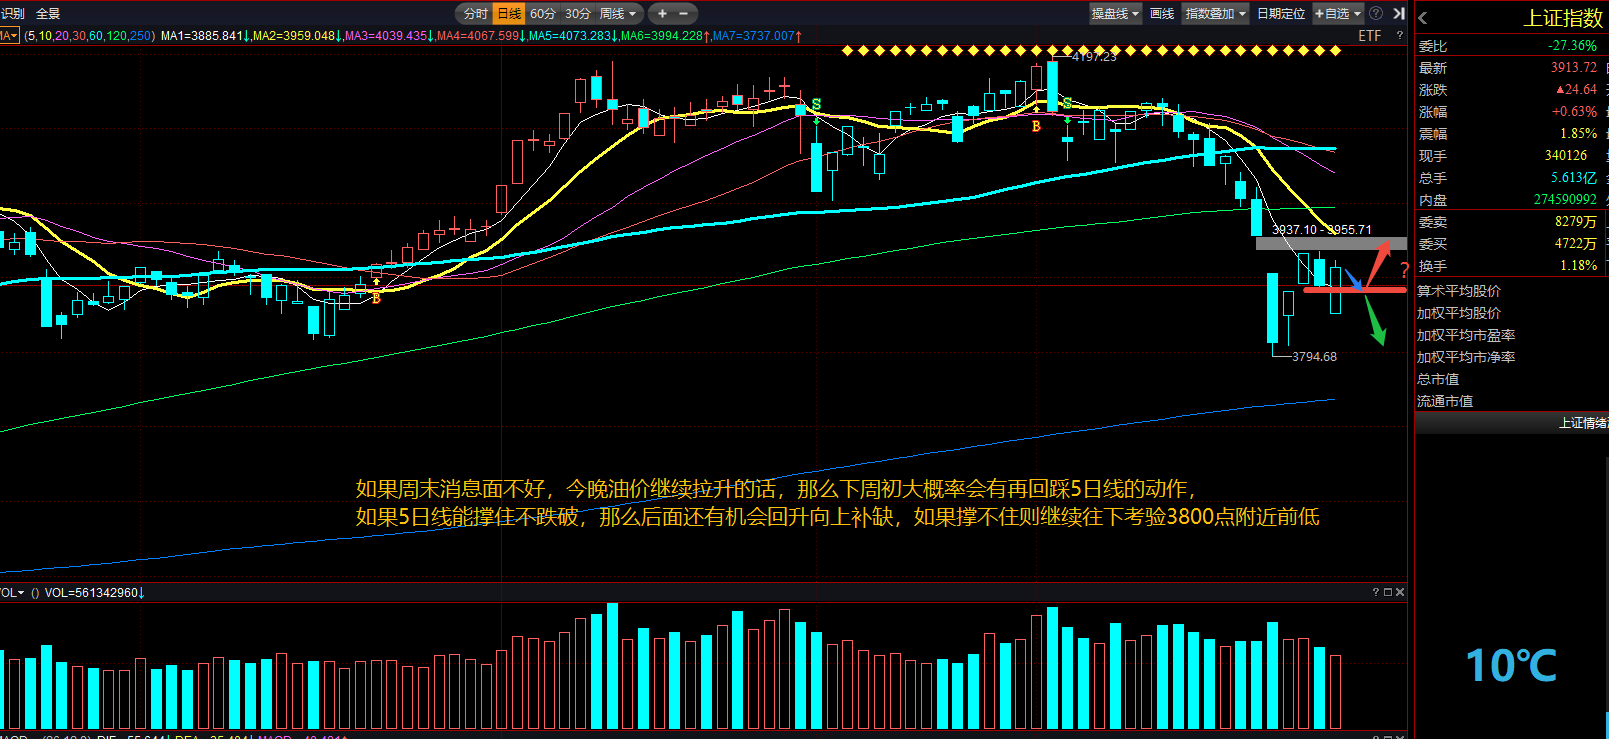Open the 全景 tab
This screenshot has width=1609, height=739.
pos(48,14)
